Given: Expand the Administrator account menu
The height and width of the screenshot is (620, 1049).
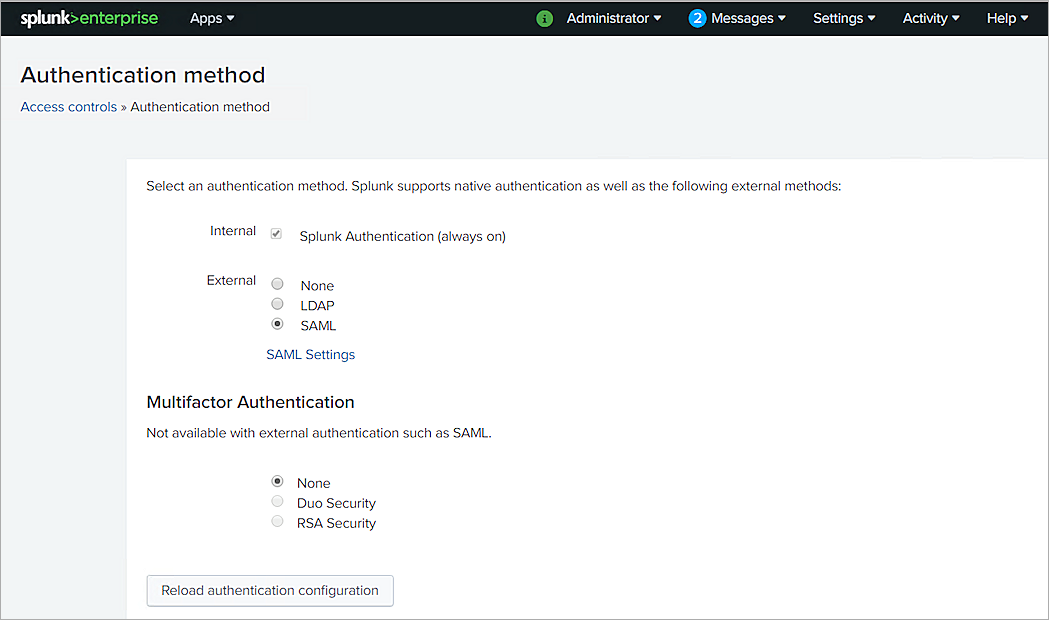Looking at the screenshot, I should coord(613,18).
